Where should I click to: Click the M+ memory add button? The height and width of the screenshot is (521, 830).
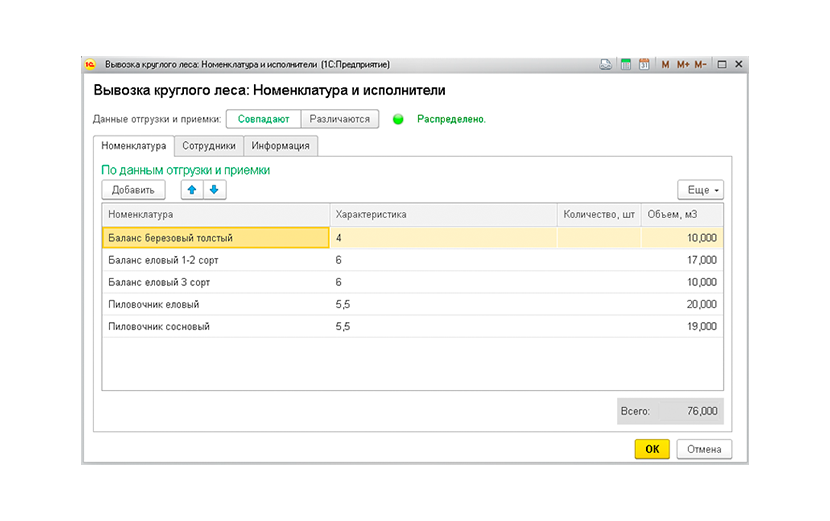(x=683, y=65)
